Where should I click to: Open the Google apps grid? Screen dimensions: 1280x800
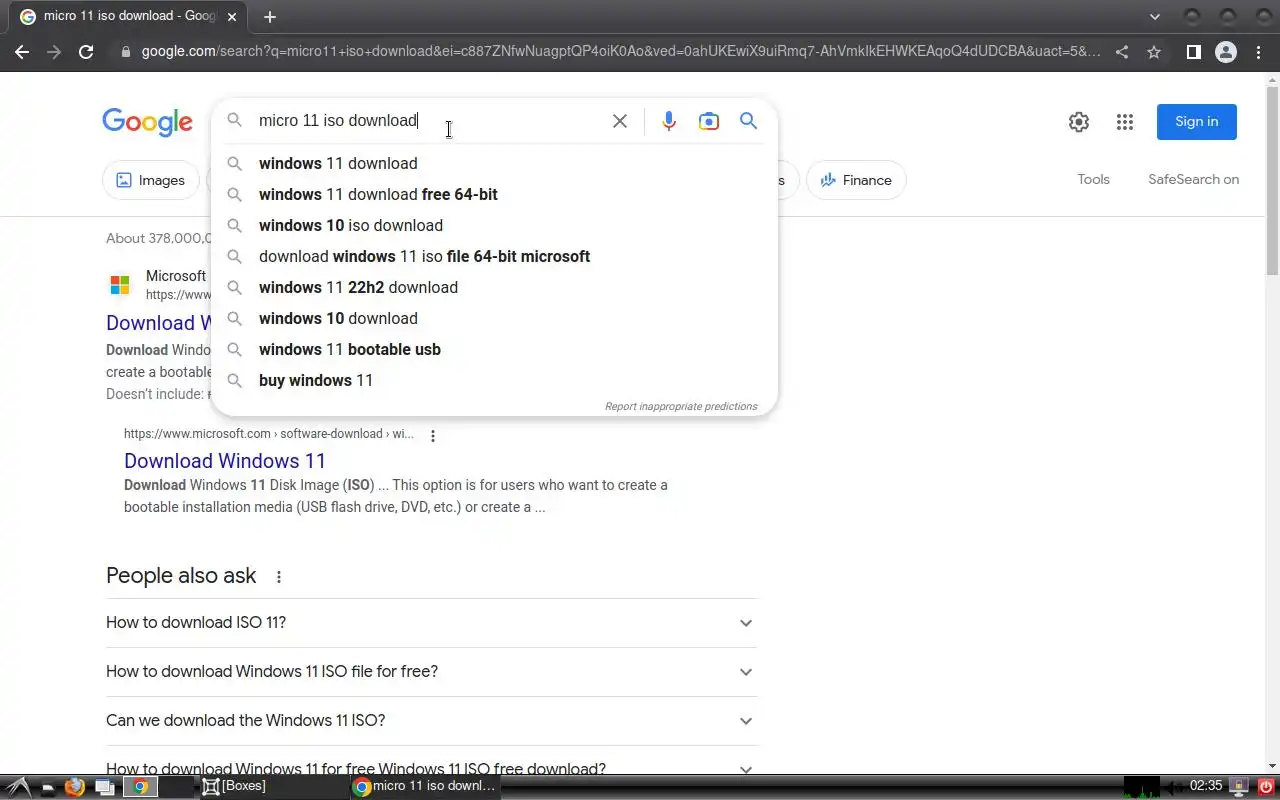(1125, 122)
